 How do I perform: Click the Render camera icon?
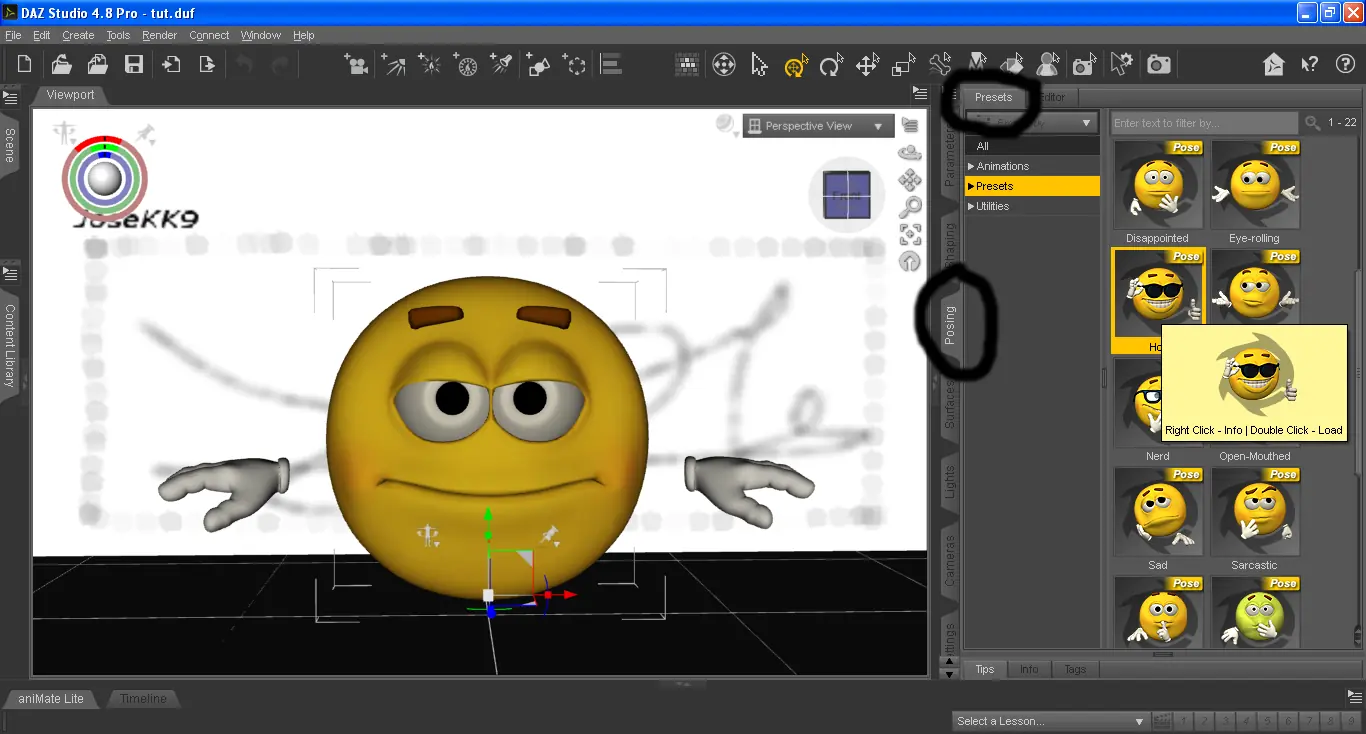[x=1158, y=65]
